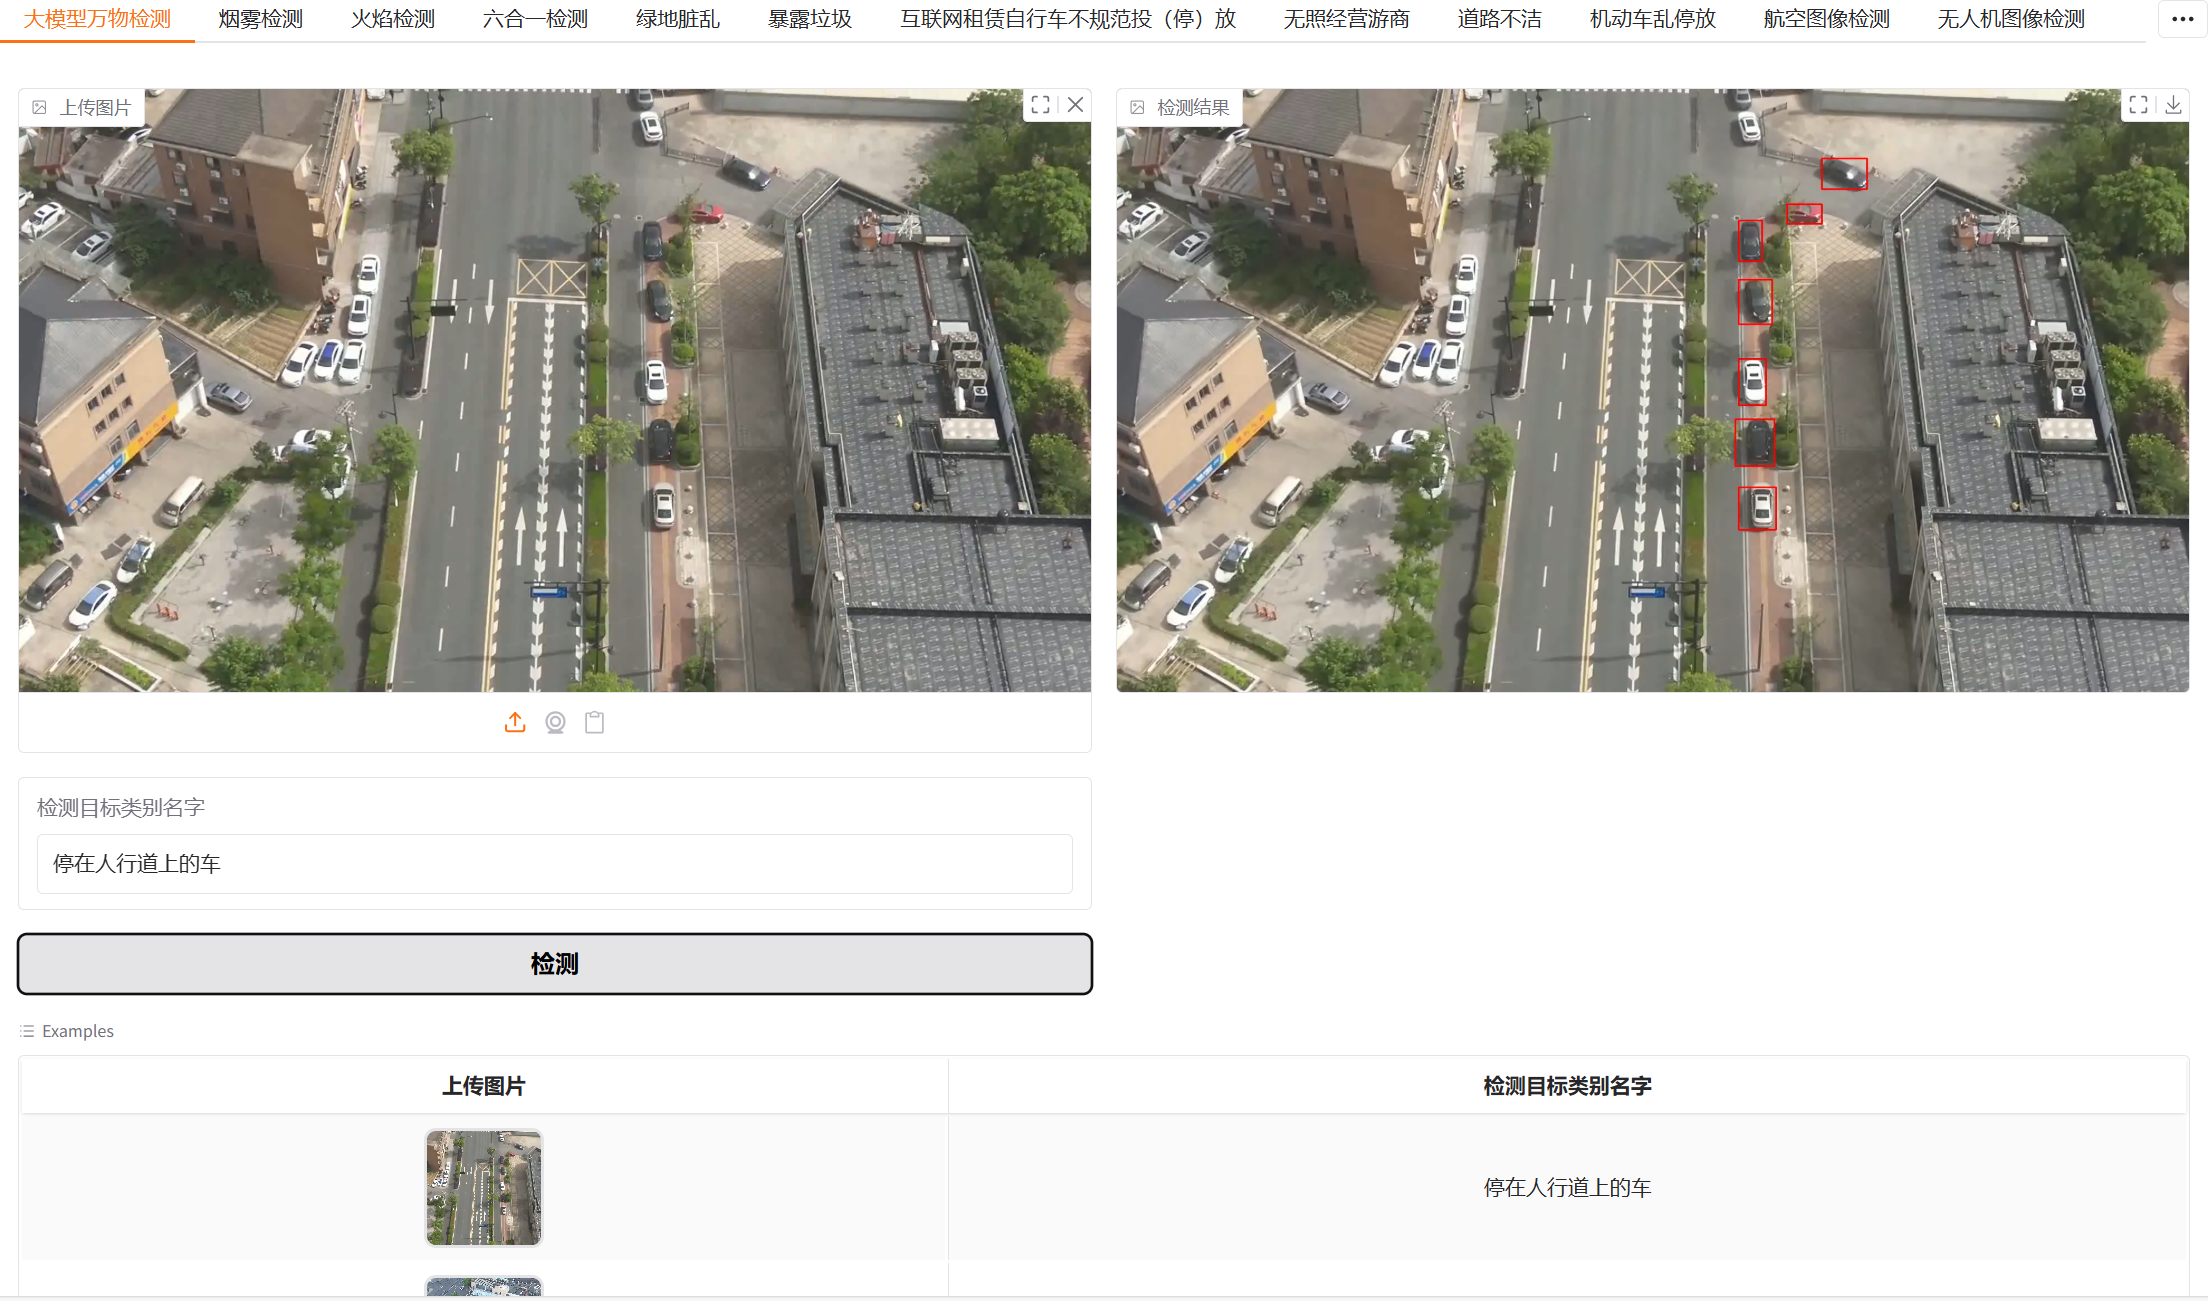Switch to 烟雾检测 tab

260,19
